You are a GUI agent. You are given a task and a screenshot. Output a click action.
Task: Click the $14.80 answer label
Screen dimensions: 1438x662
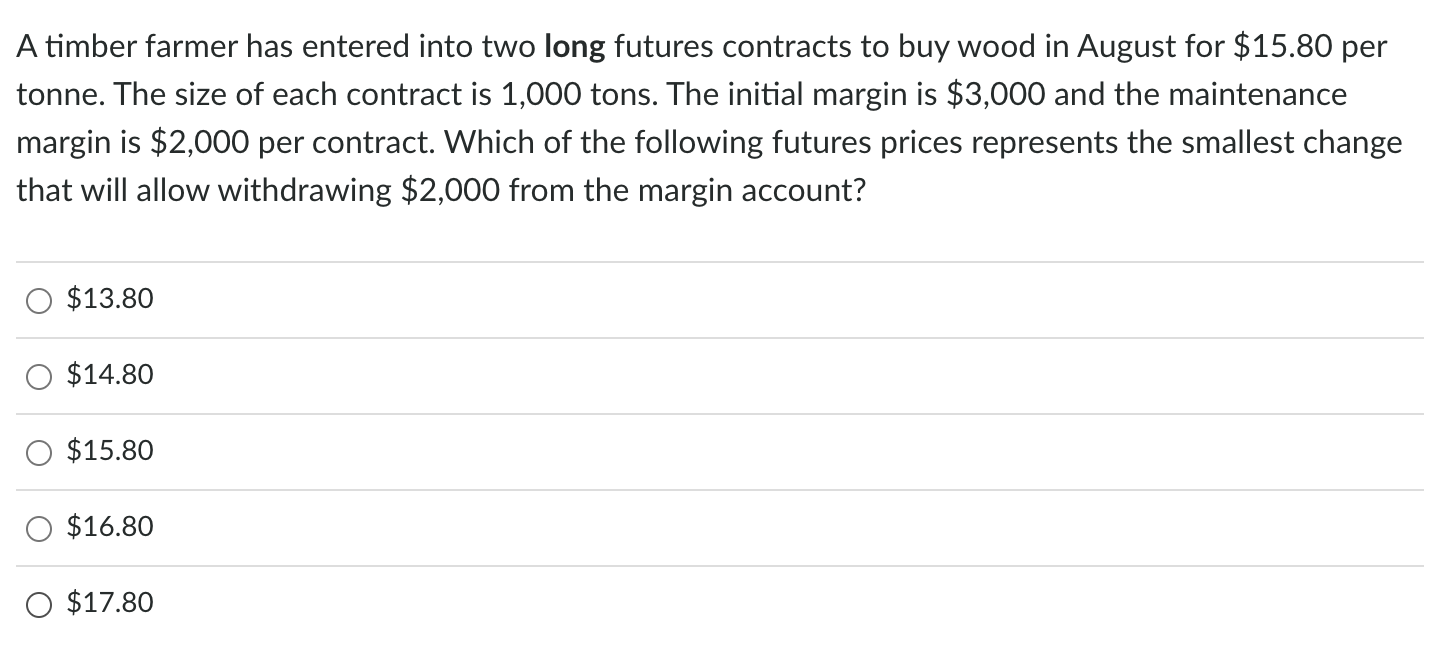[109, 375]
